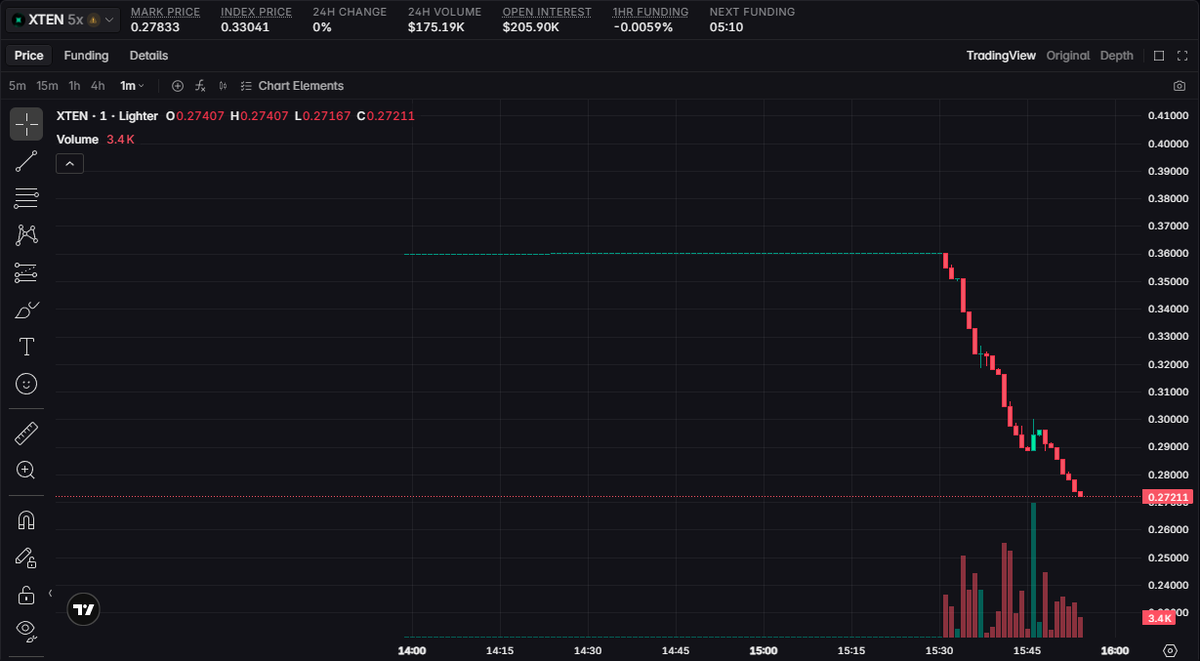Viewport: 1200px width, 661px height.
Task: Select the trend line drawing tool
Action: (26, 161)
